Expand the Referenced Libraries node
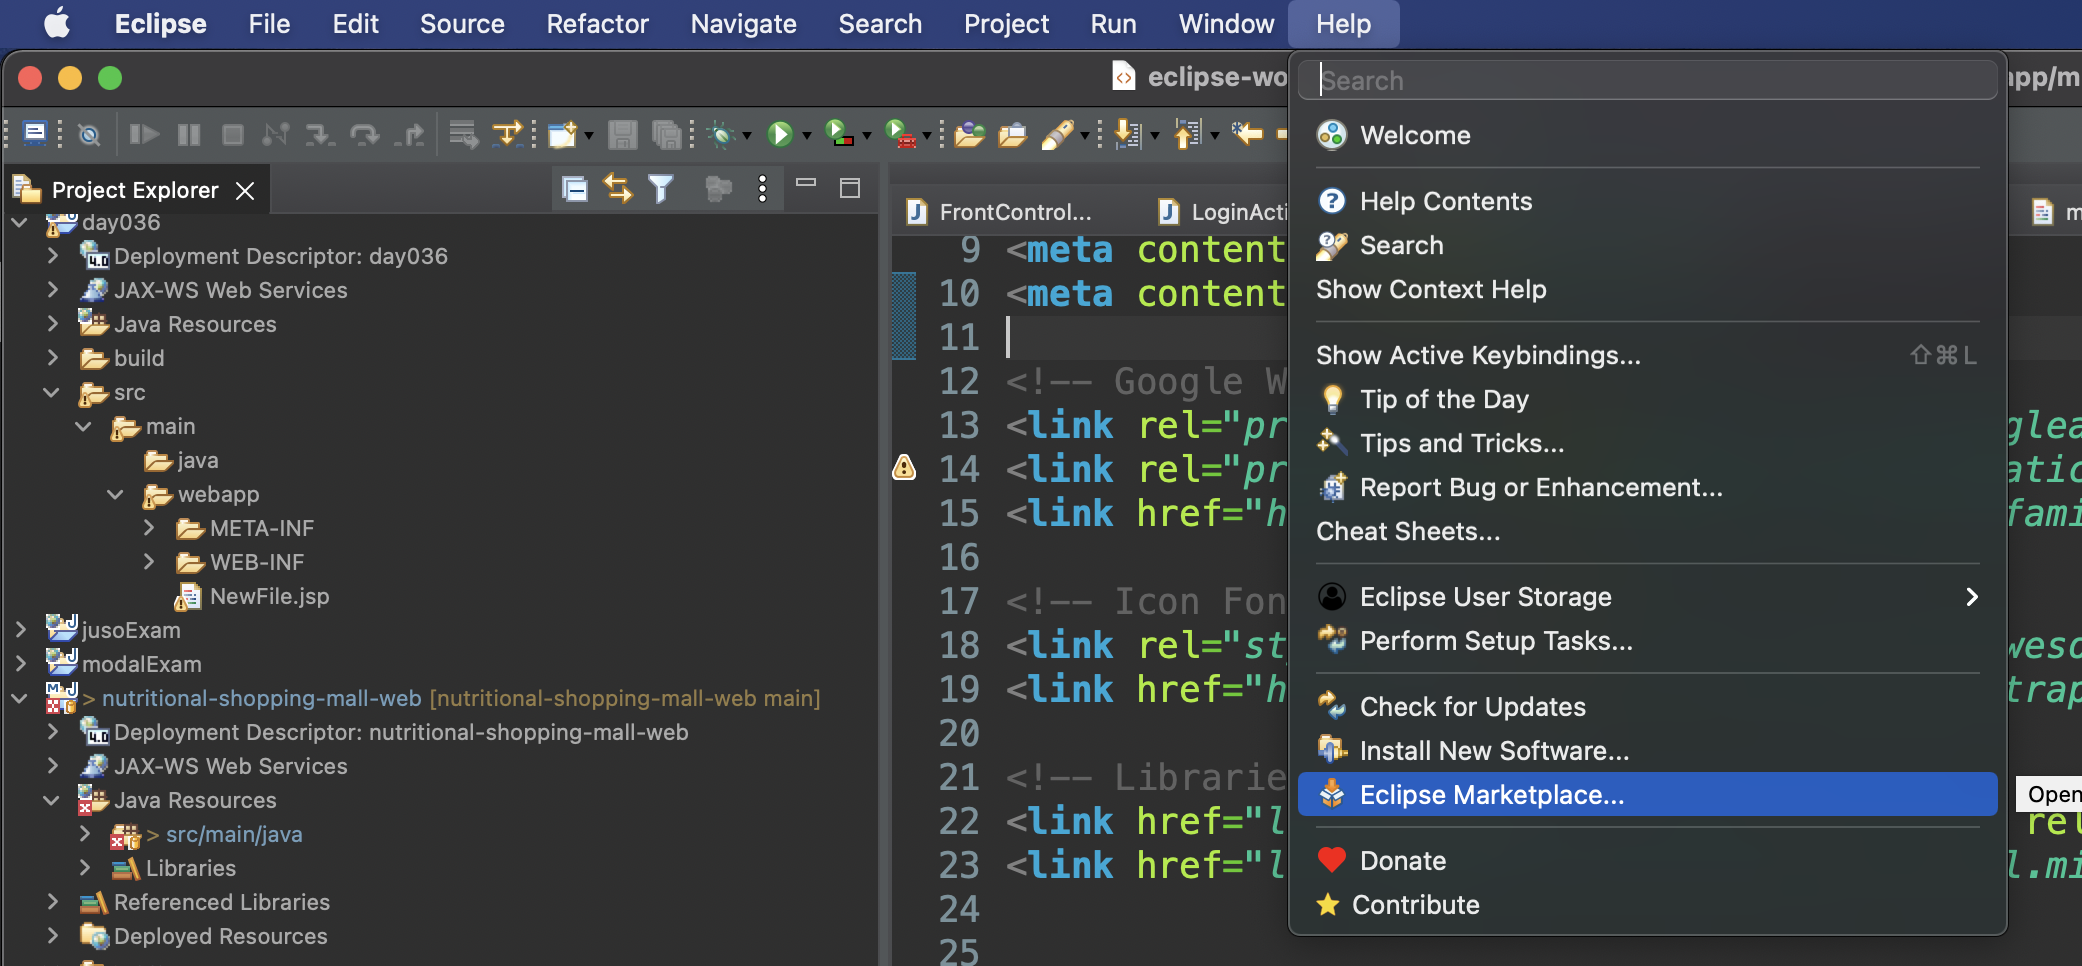The height and width of the screenshot is (966, 2082). point(53,902)
